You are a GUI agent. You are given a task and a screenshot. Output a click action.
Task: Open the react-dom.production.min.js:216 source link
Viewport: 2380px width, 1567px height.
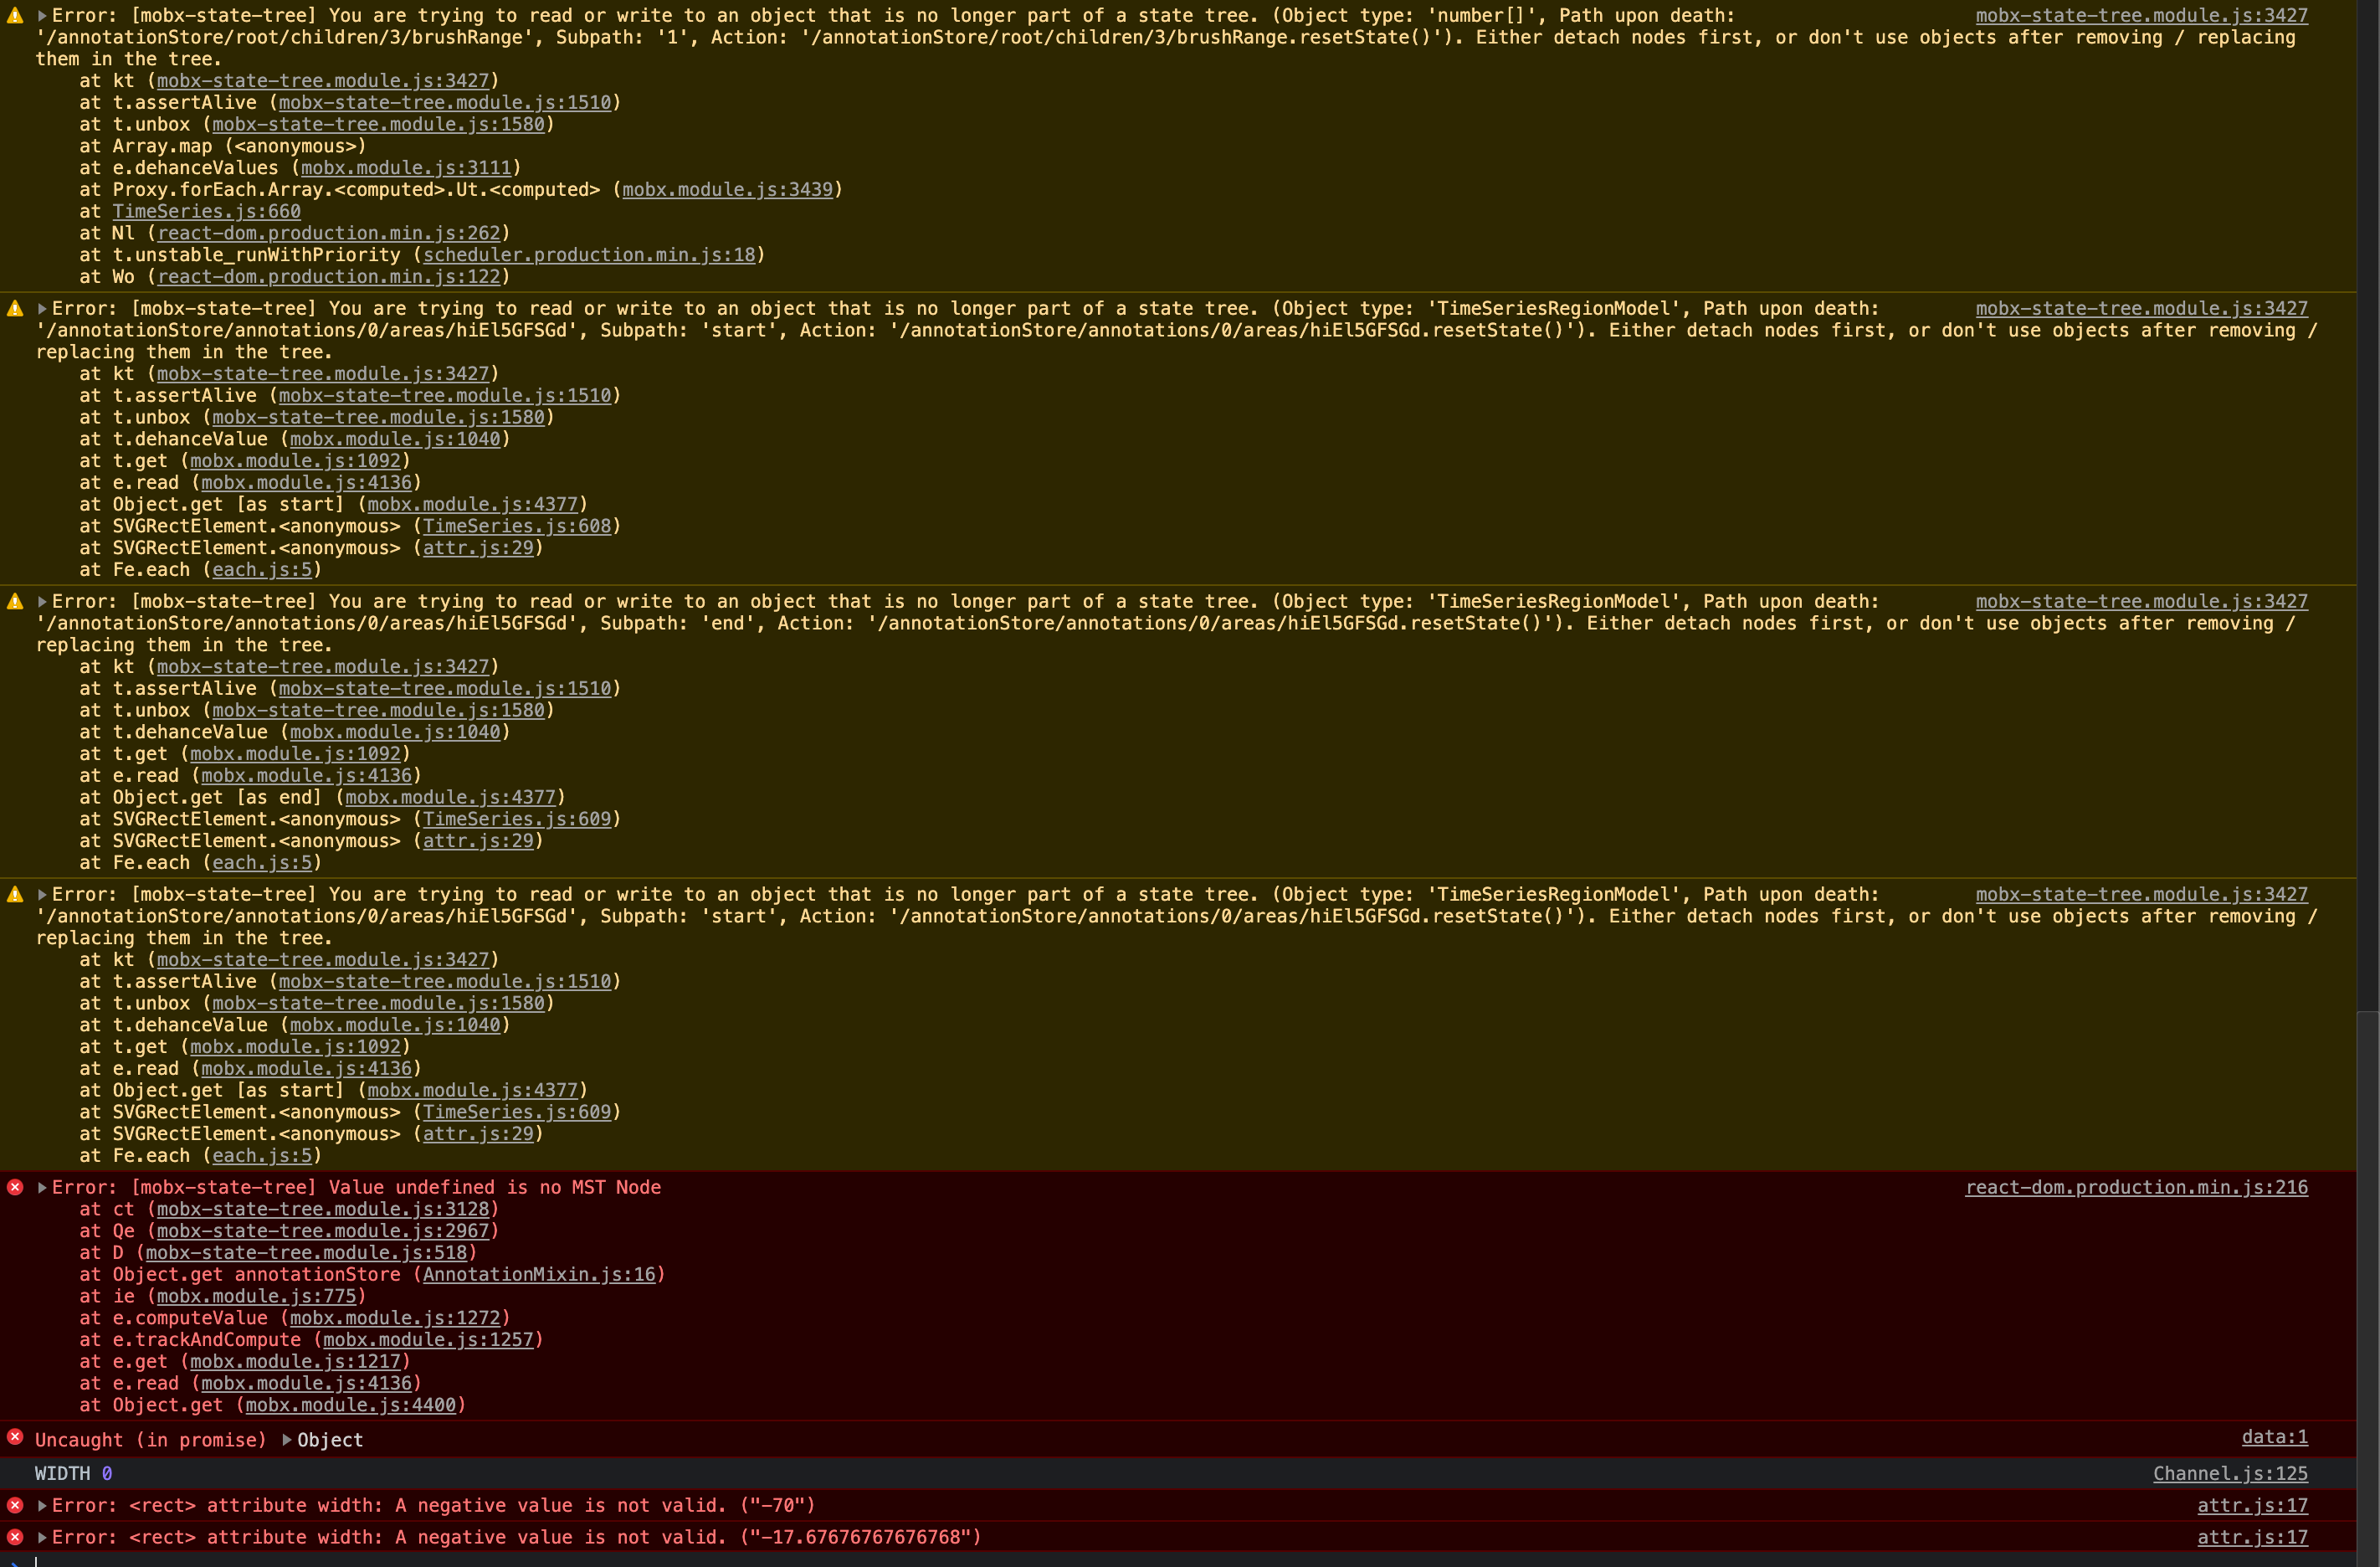[x=2139, y=1187]
